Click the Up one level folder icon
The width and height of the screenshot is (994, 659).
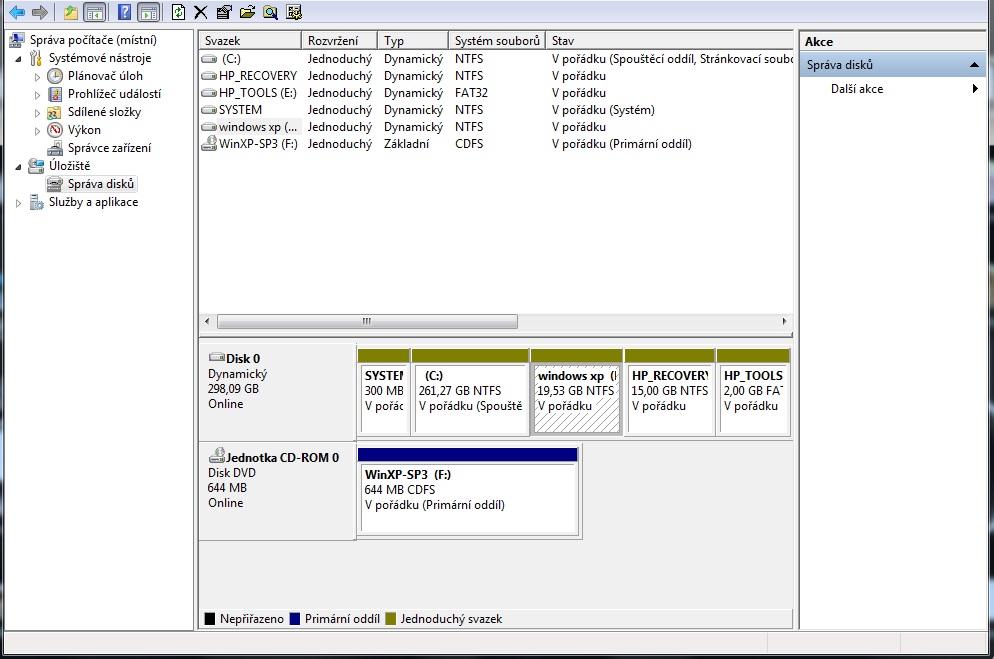click(x=71, y=12)
